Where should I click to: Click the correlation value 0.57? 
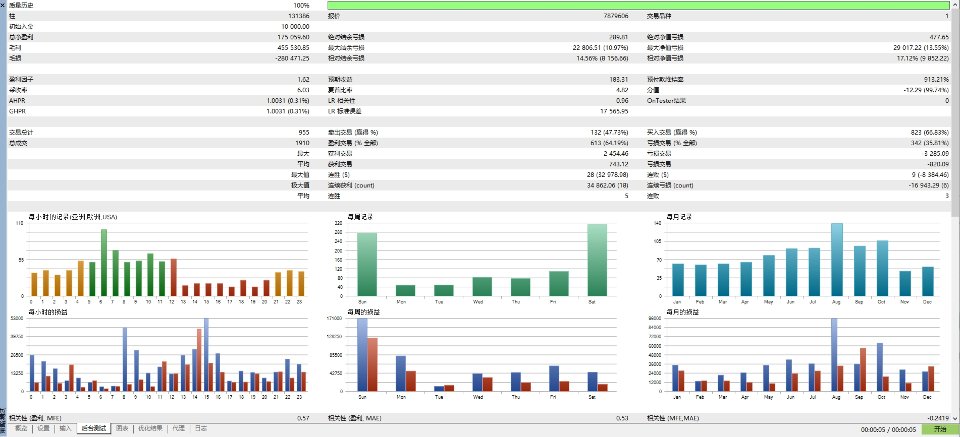pos(304,419)
